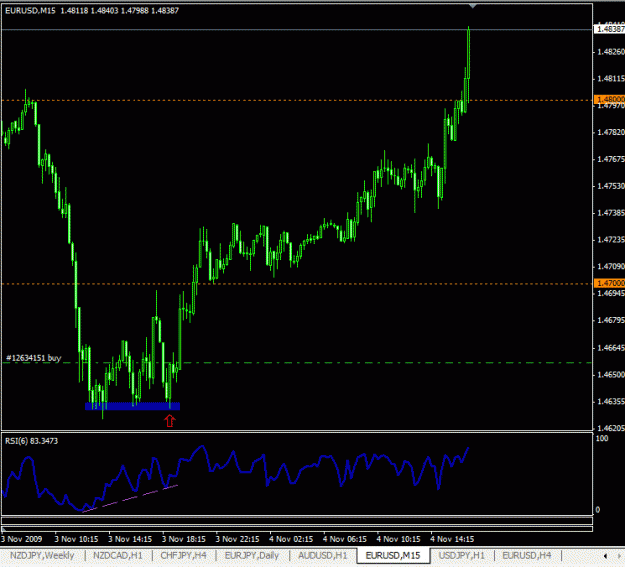Open the AUDUSD,H1 chart tab

tap(322, 555)
